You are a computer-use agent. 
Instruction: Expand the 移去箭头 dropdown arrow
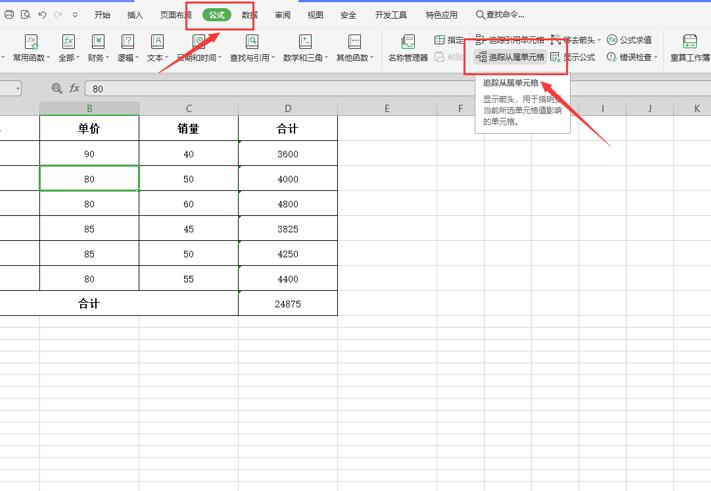click(x=599, y=40)
